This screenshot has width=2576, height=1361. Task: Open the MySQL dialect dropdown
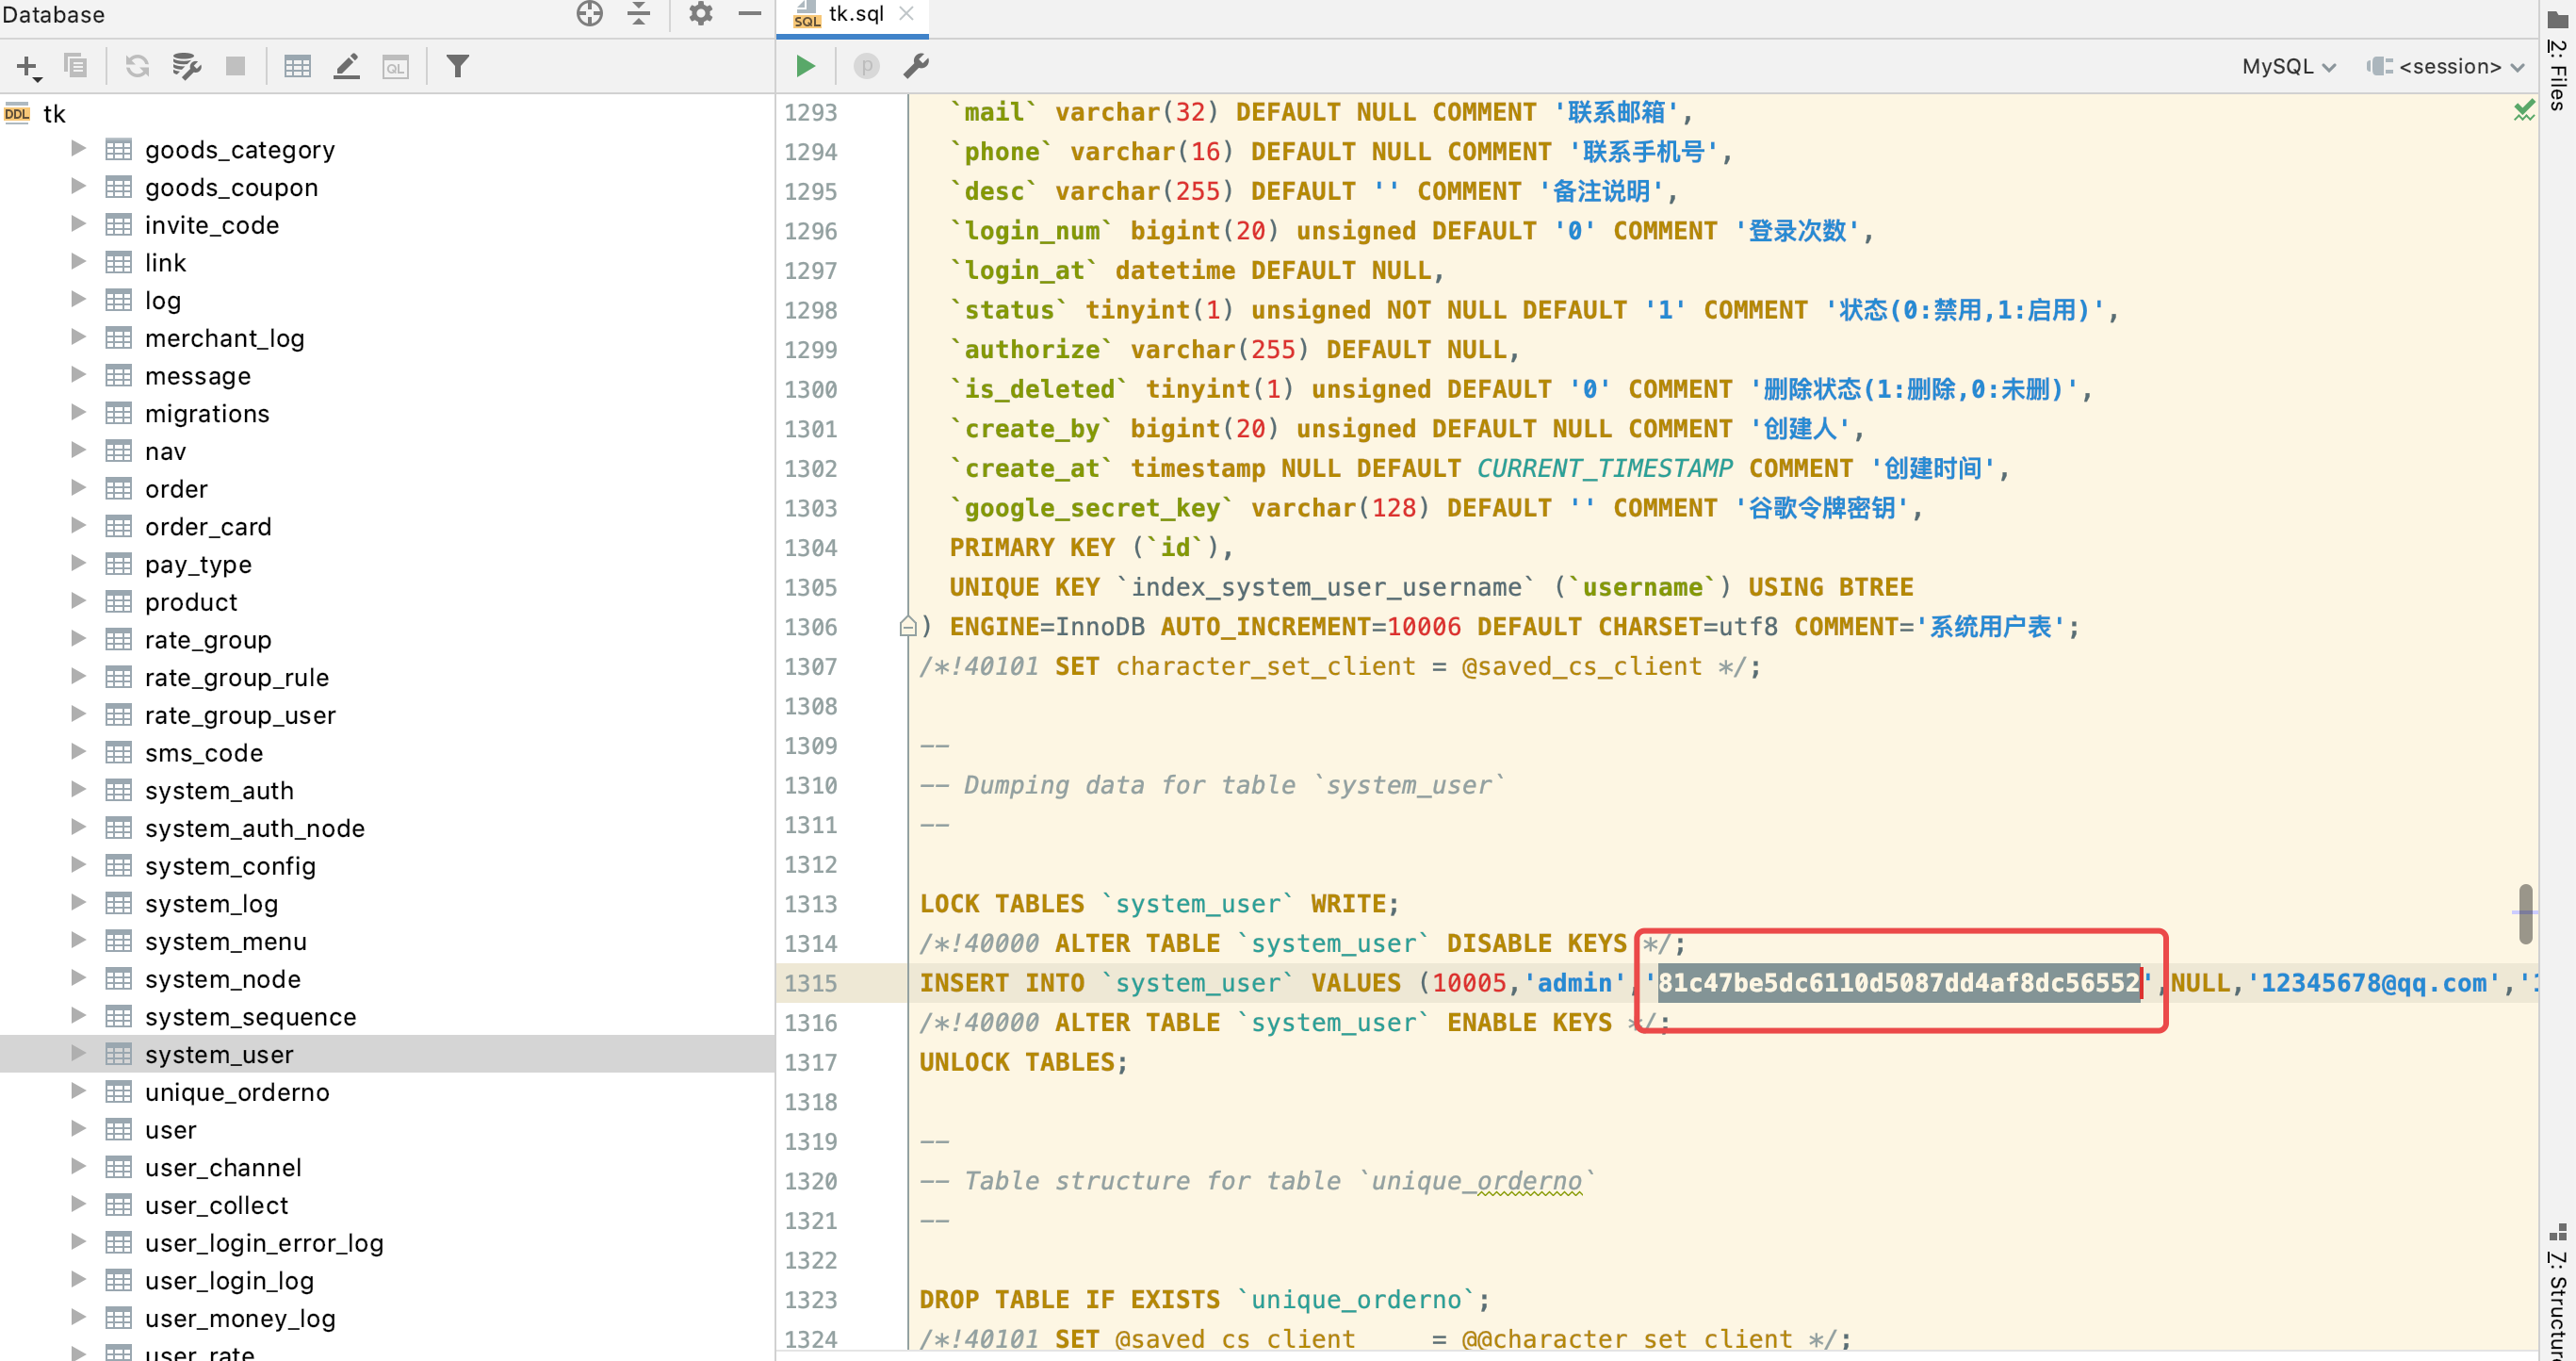[2289, 66]
